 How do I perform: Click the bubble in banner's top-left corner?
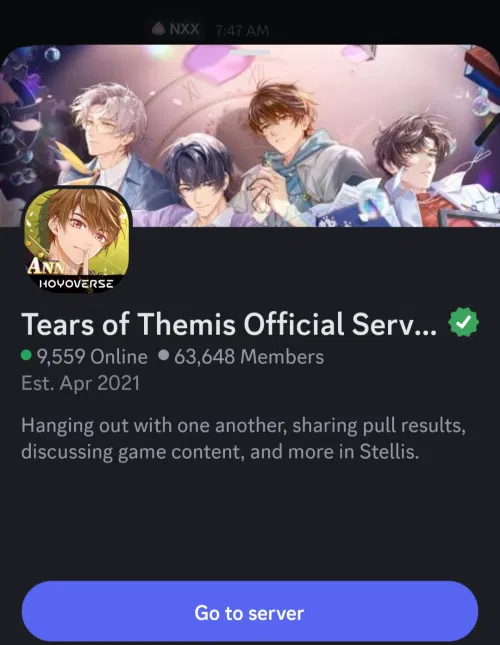click(52, 54)
